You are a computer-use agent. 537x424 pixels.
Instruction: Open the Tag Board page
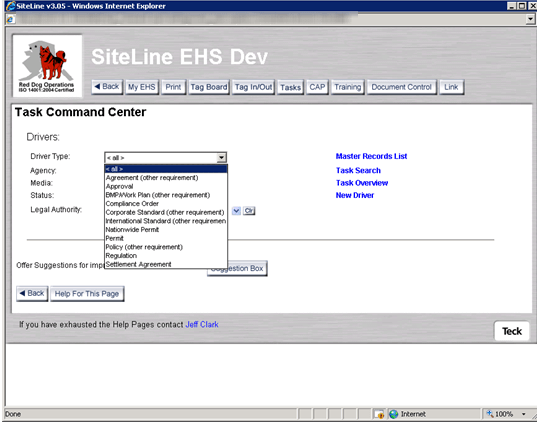click(x=209, y=87)
